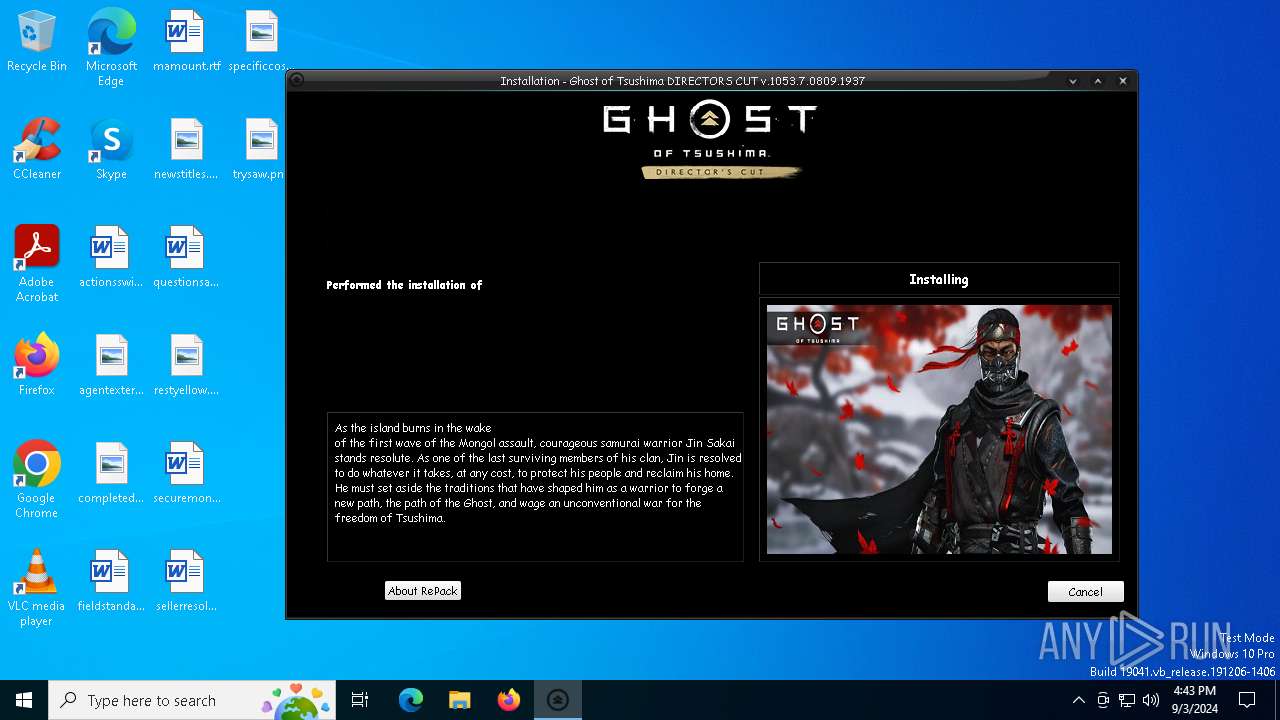Image resolution: width=1280 pixels, height=720 pixels.
Task: Open the clock showing 4:43 PM
Action: click(1194, 700)
